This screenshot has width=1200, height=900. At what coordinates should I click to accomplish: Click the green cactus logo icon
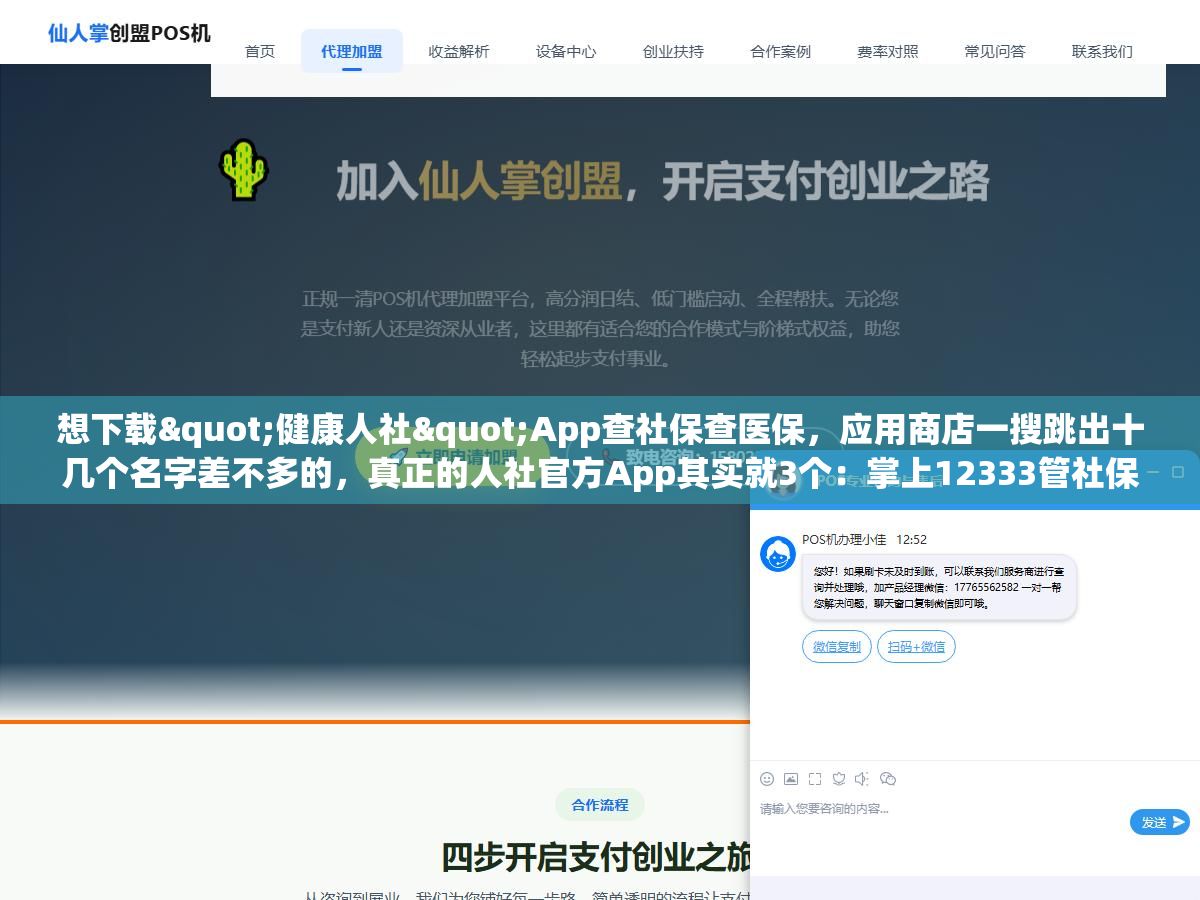click(x=244, y=170)
